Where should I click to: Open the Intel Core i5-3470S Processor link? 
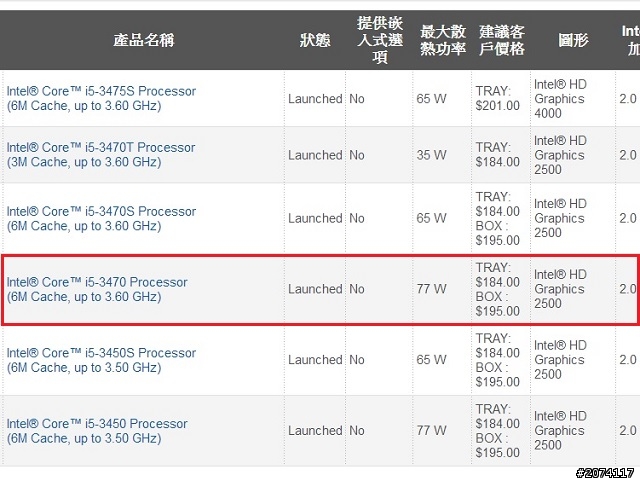pyautogui.click(x=101, y=218)
